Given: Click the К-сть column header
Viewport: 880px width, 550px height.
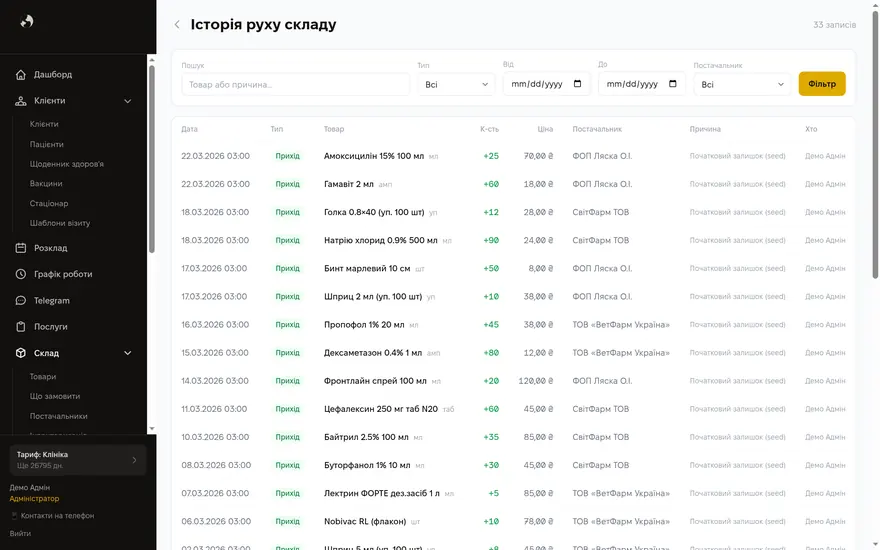Looking at the screenshot, I should (489, 129).
